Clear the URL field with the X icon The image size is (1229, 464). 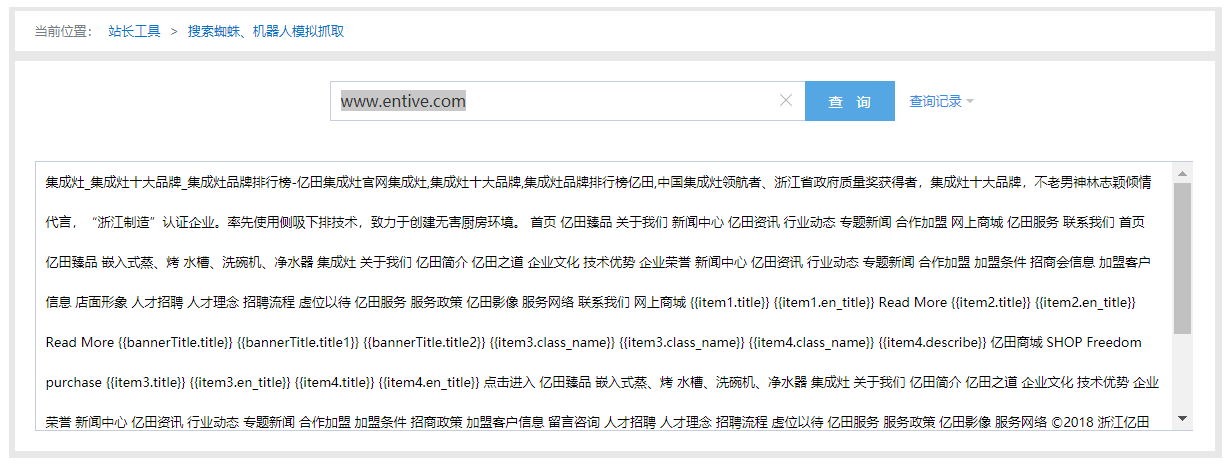point(785,100)
